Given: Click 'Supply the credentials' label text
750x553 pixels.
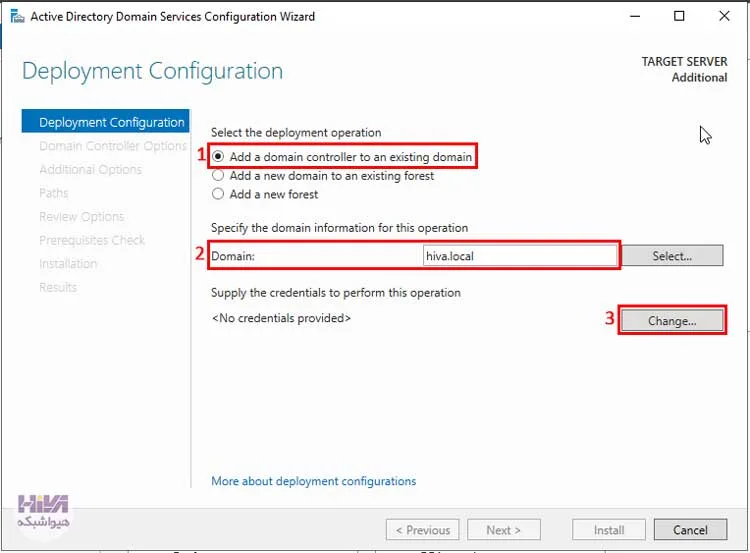Looking at the screenshot, I should coord(336,292).
